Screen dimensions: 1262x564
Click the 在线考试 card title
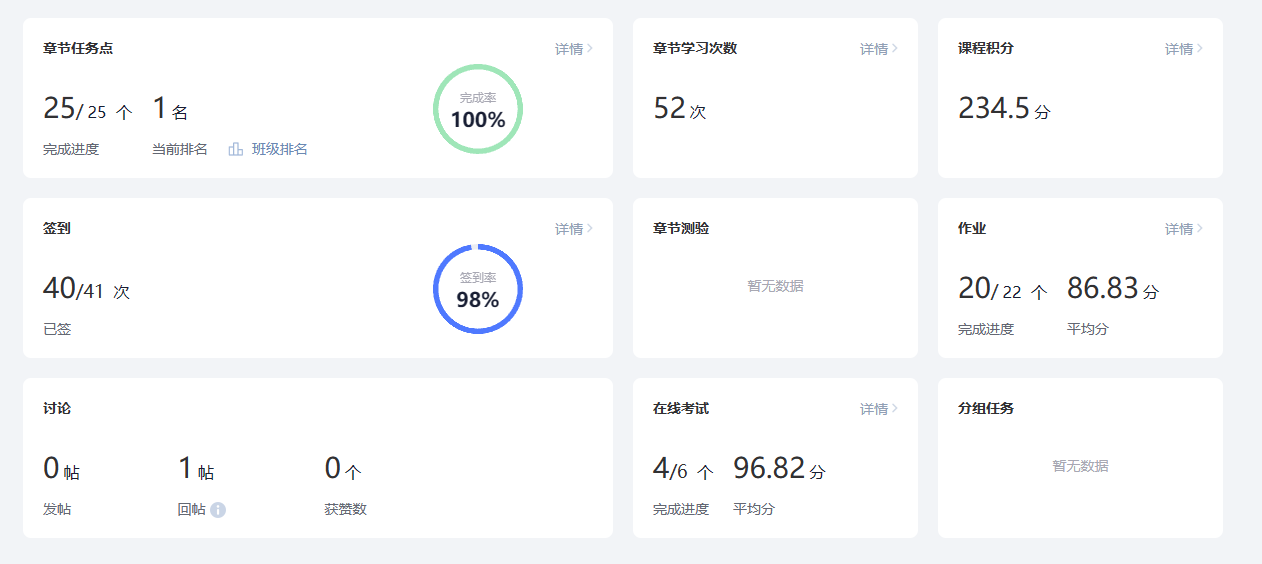click(681, 408)
